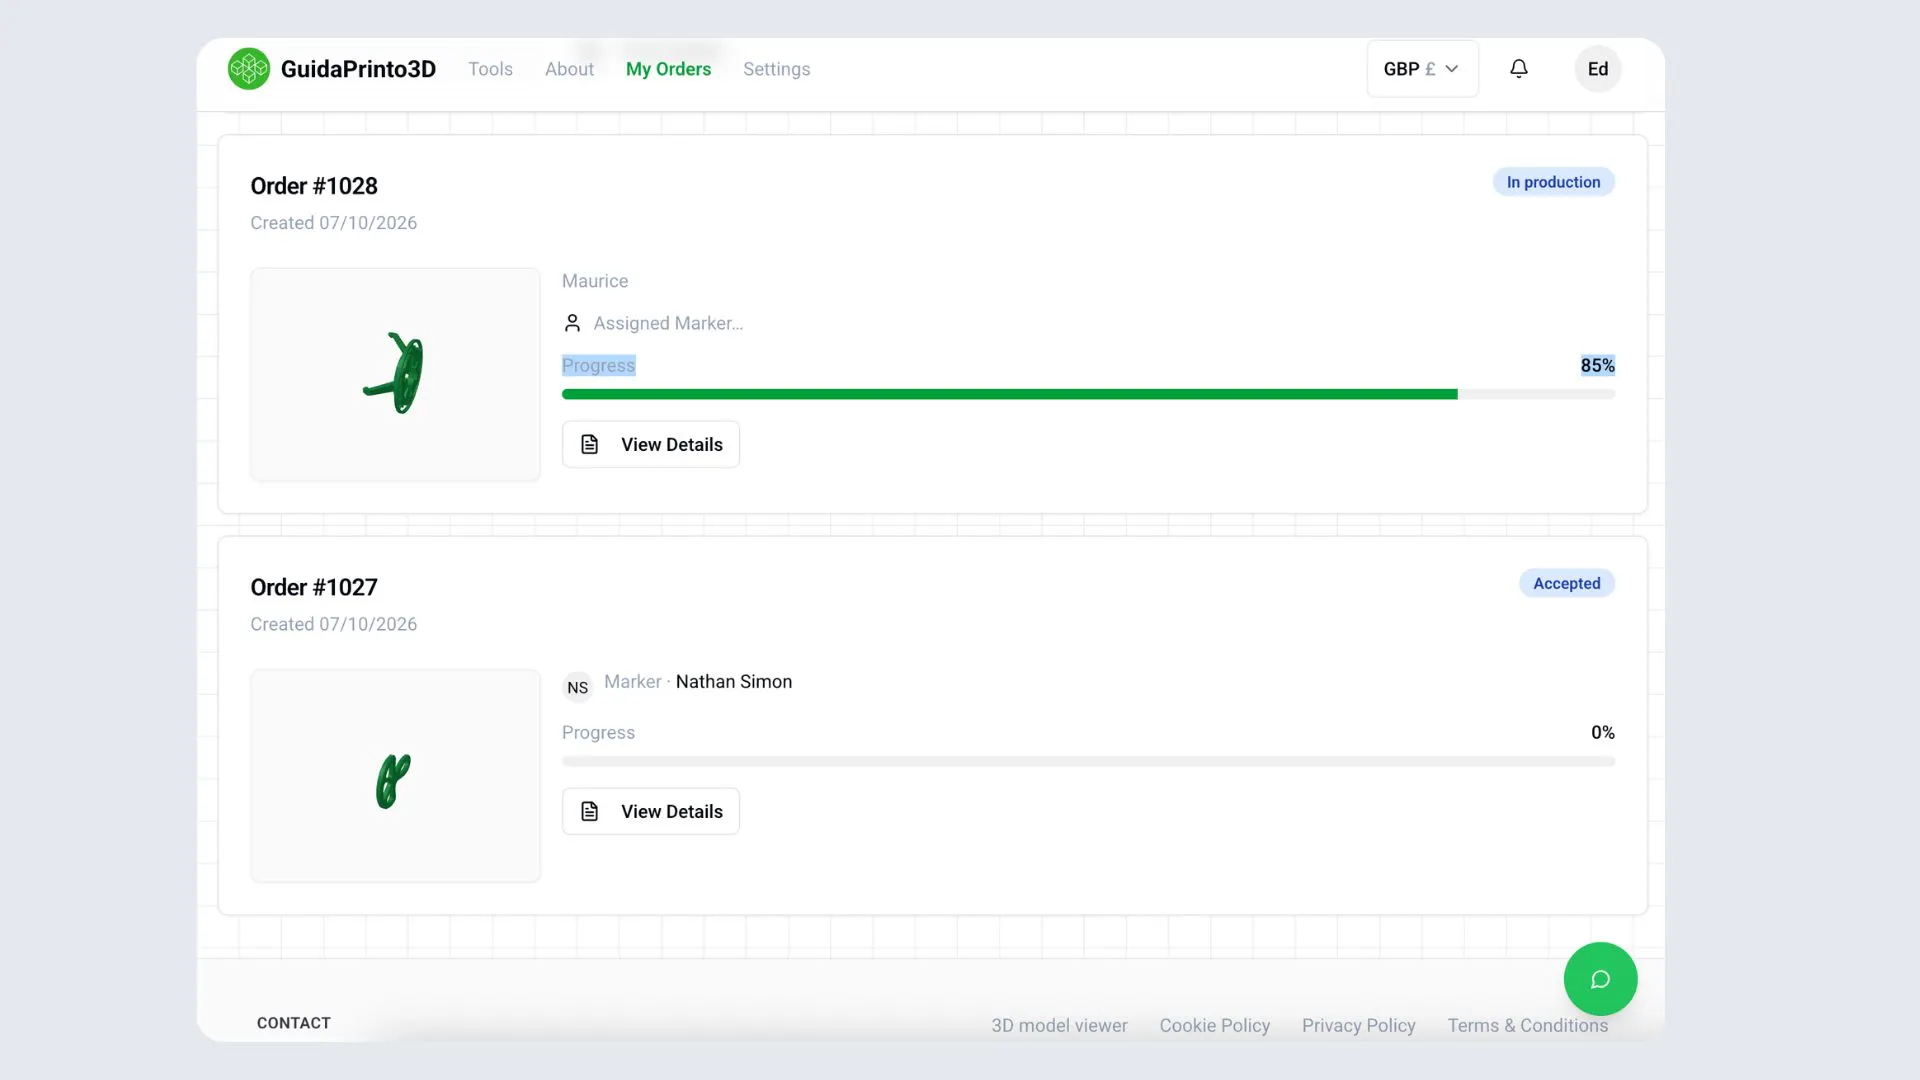The width and height of the screenshot is (1920, 1080).
Task: Expand the GBP £ currency dropdown
Action: pyautogui.click(x=1422, y=69)
